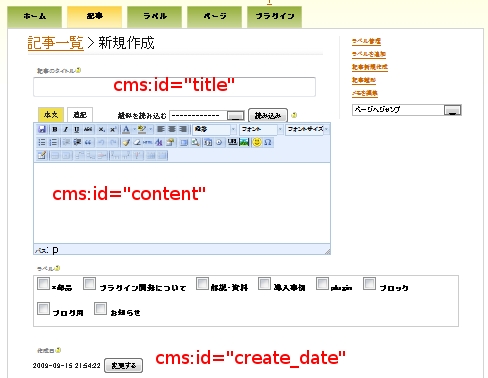The image size is (488, 378).
Task: Check the 導入事例 label checkbox
Action: pyautogui.click(x=264, y=284)
